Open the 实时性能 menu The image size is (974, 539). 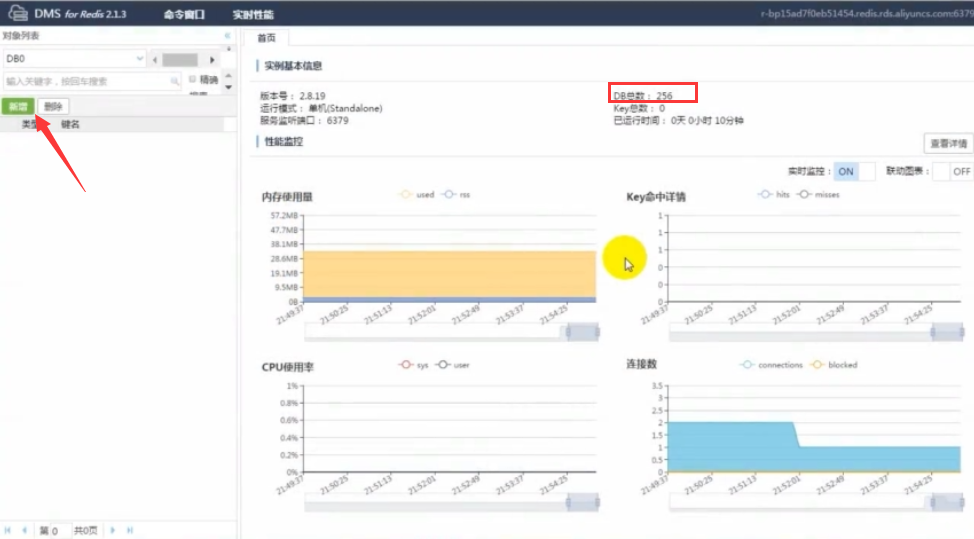click(x=253, y=15)
